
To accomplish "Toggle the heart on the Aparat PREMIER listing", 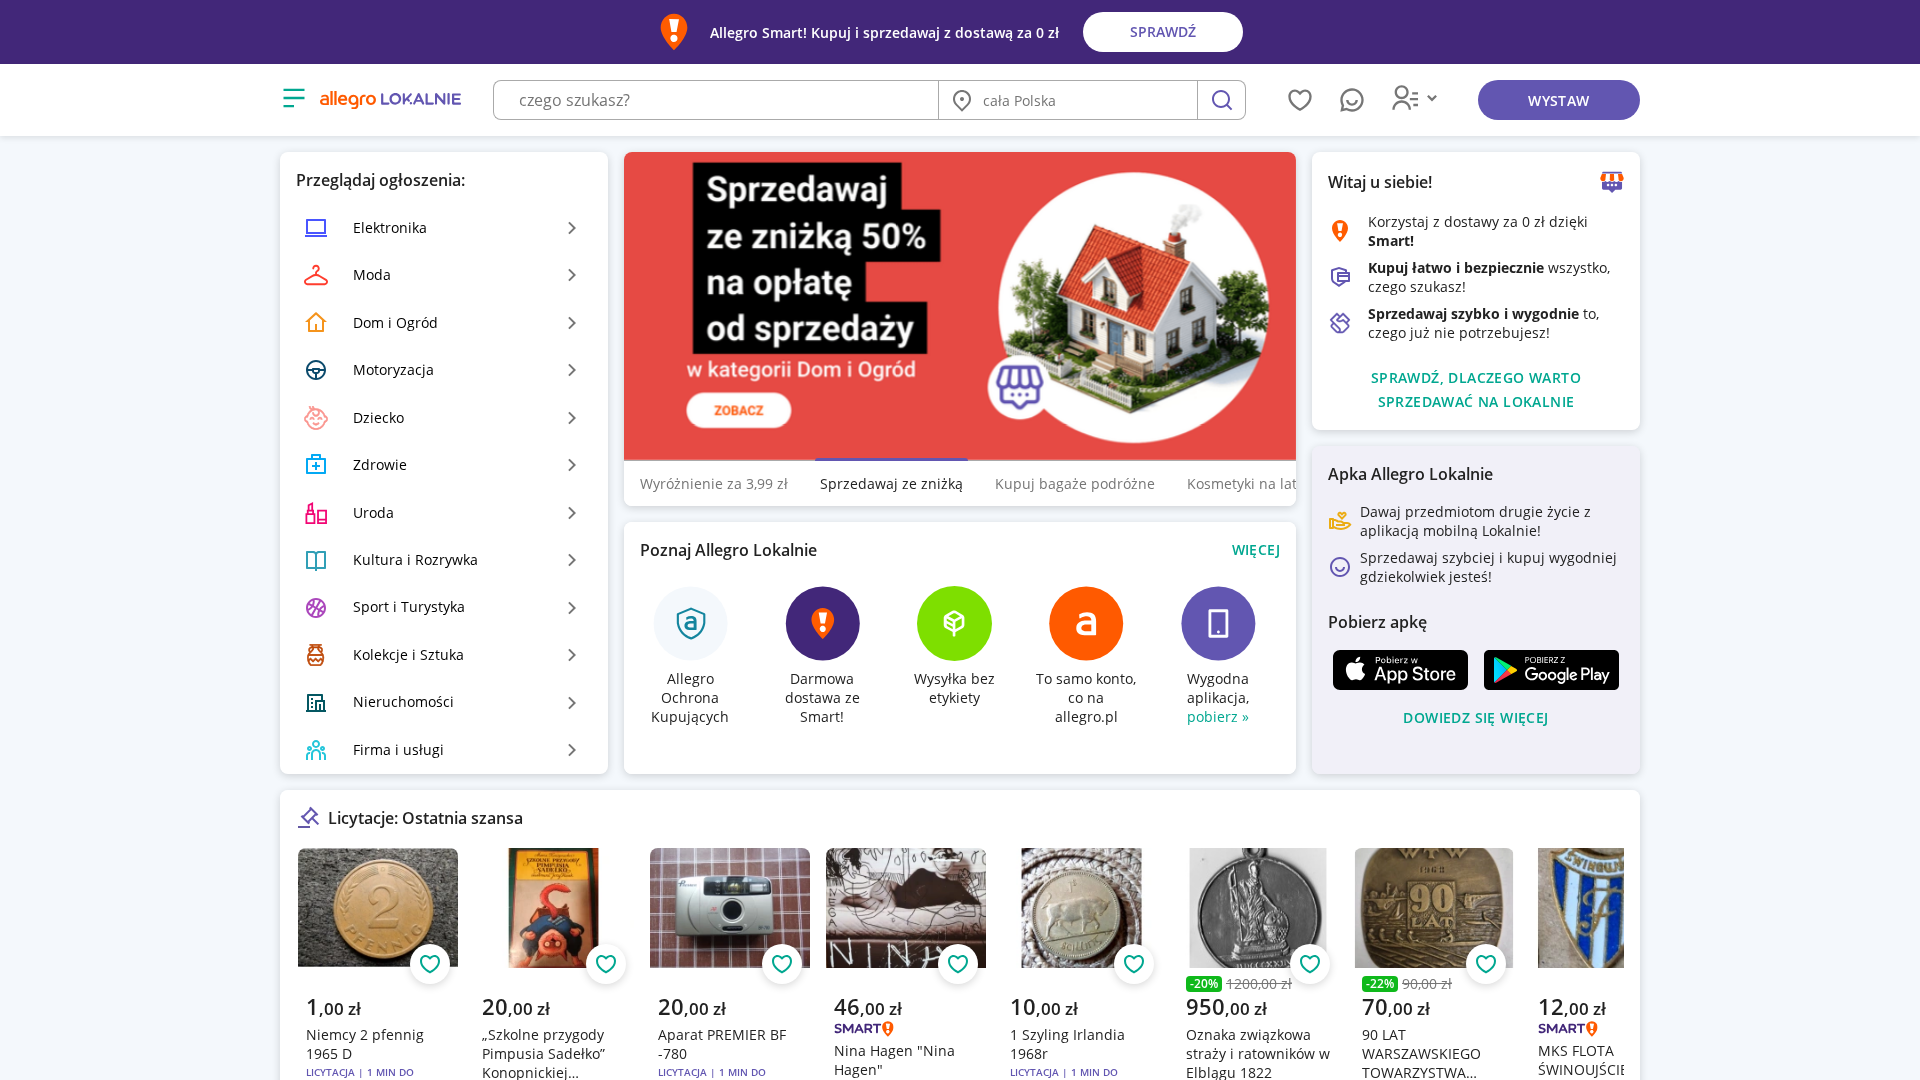I will point(782,964).
